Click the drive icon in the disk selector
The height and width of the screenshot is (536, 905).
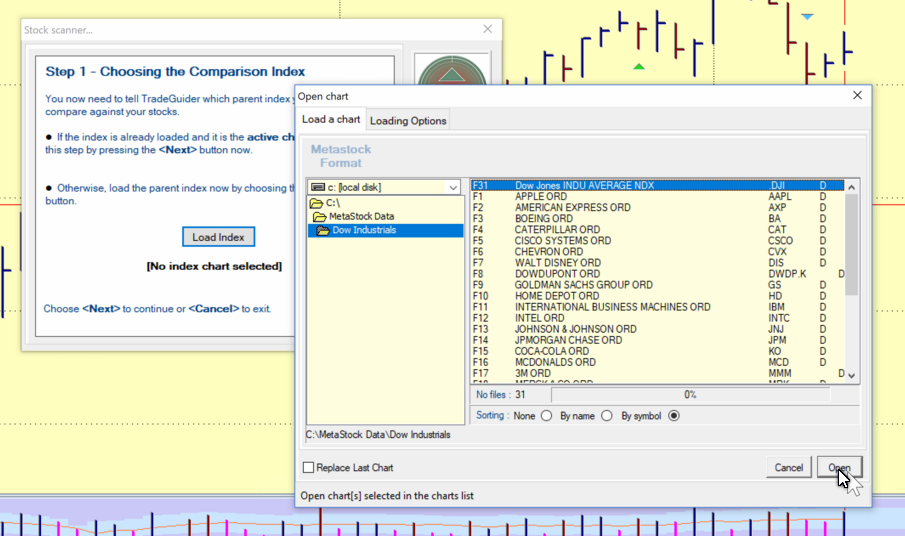pos(317,188)
